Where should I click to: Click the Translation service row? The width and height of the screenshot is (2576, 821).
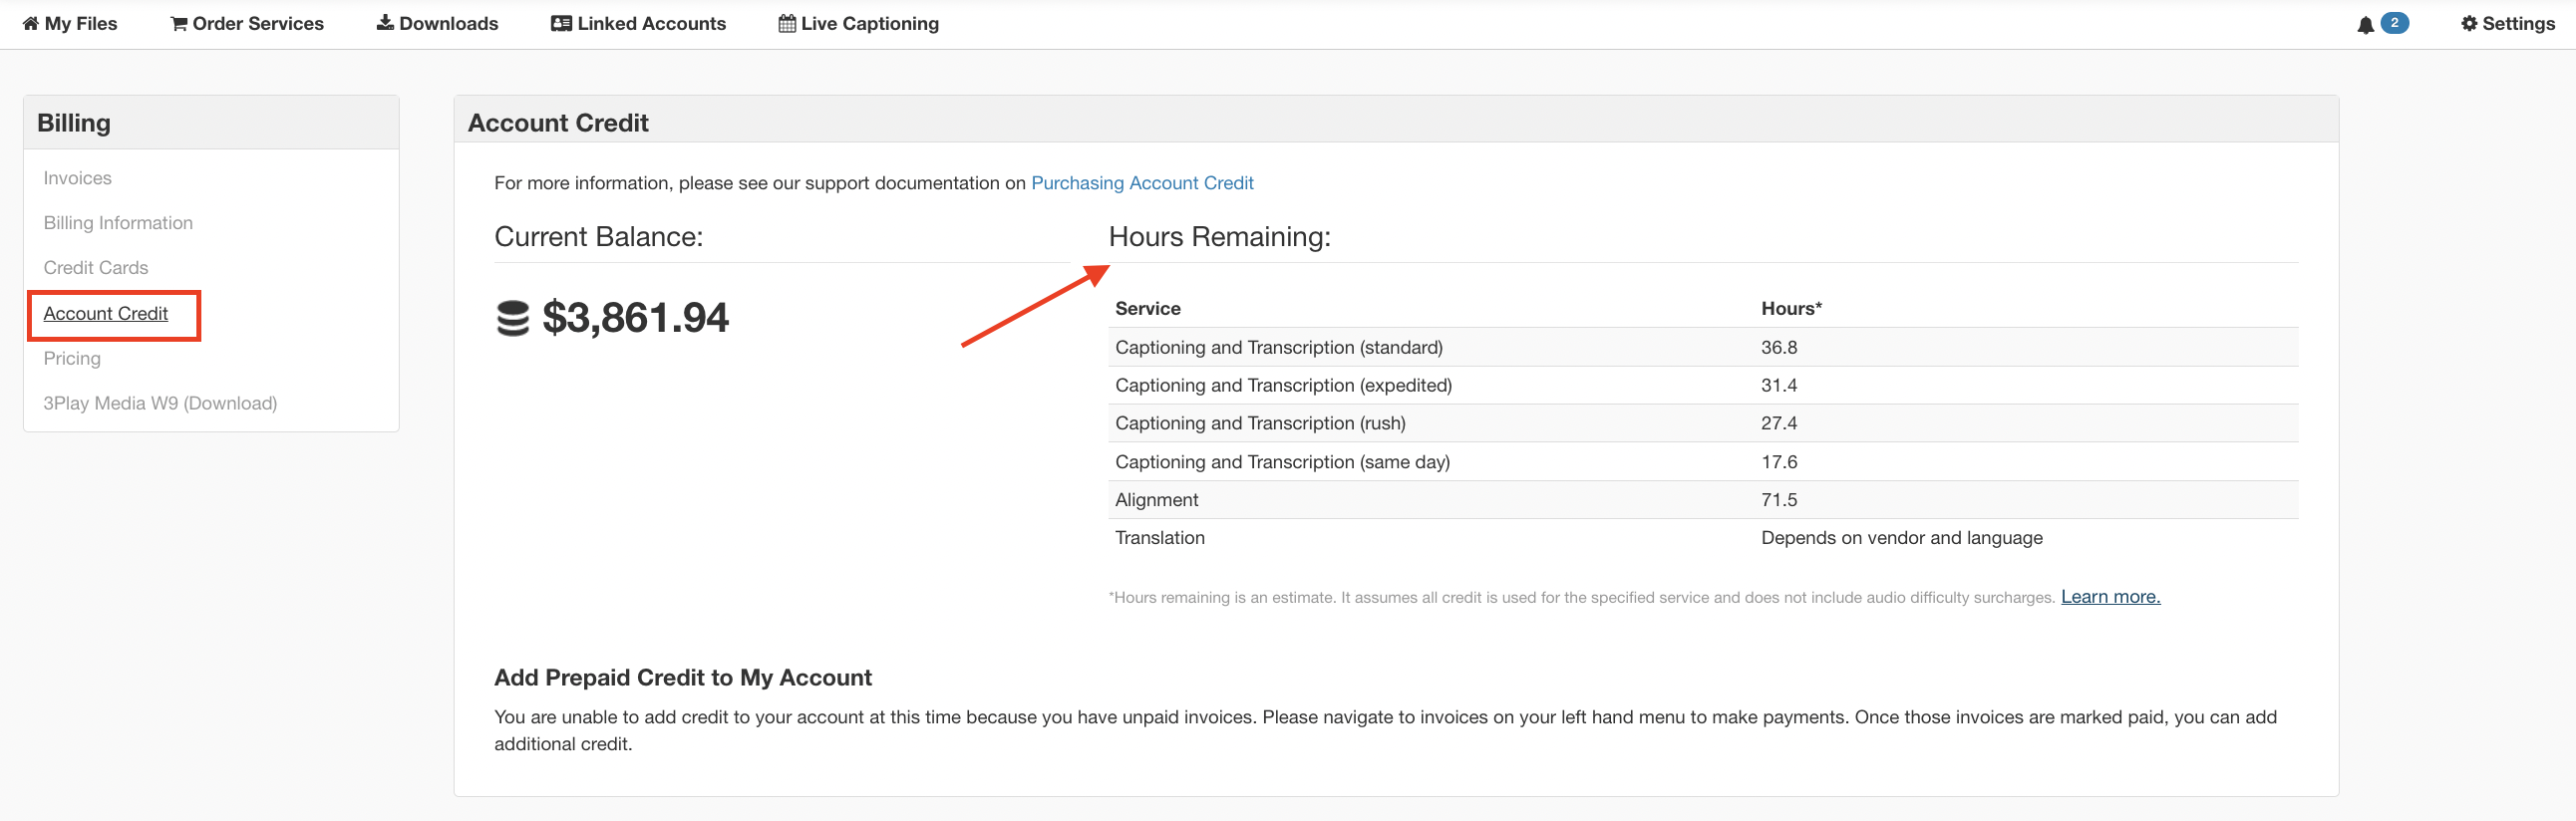click(1703, 538)
